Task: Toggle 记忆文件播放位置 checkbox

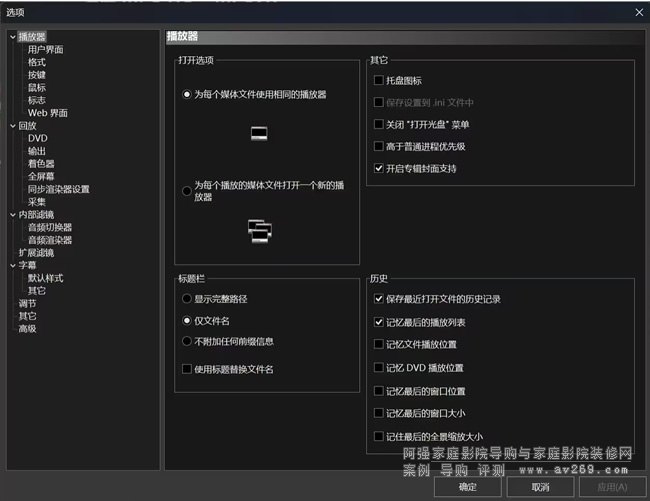Action: (379, 344)
